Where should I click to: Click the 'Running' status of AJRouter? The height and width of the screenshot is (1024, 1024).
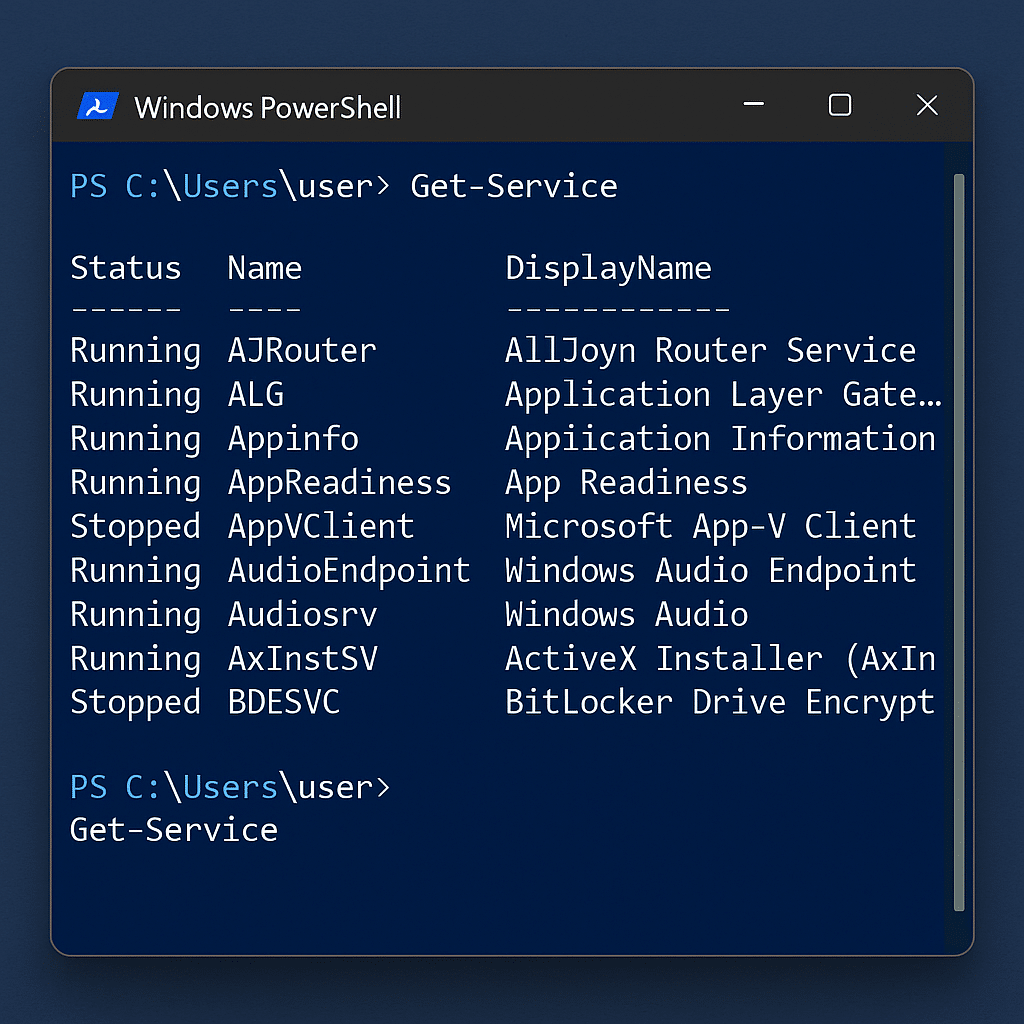135,351
